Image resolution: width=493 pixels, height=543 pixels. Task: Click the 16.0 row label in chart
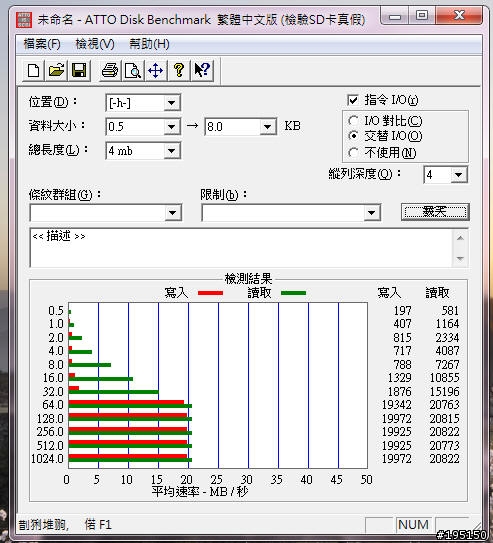click(53, 378)
